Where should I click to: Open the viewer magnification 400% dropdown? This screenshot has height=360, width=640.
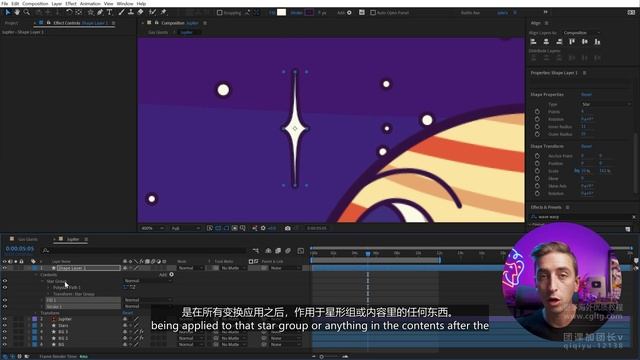152,228
